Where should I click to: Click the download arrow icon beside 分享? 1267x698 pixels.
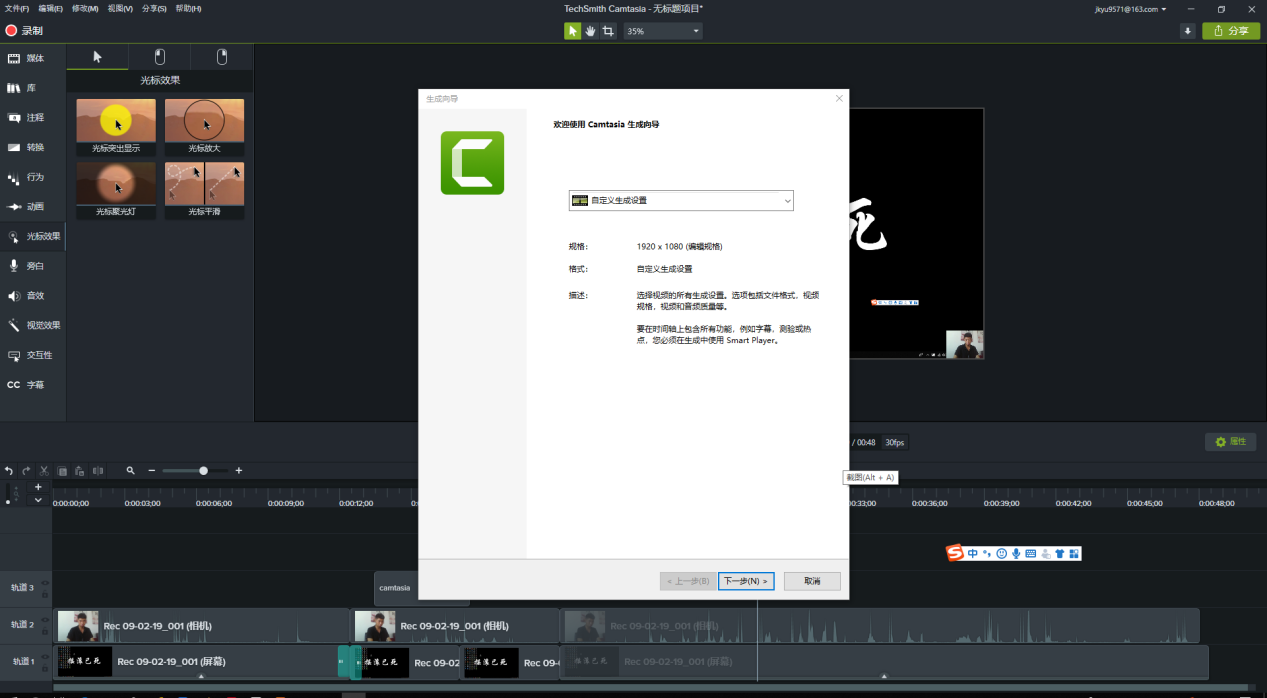pos(1188,31)
